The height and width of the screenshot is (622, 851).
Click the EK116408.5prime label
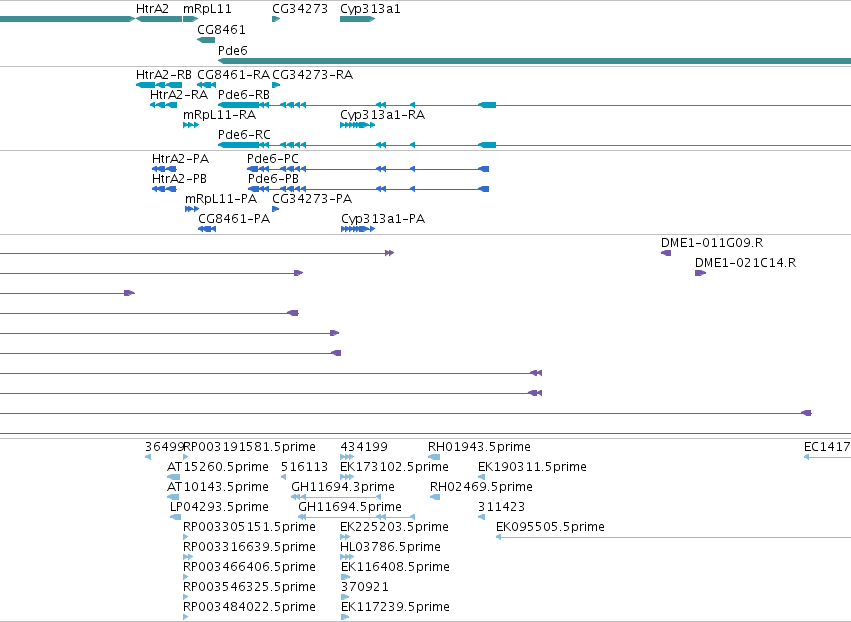tap(395, 567)
